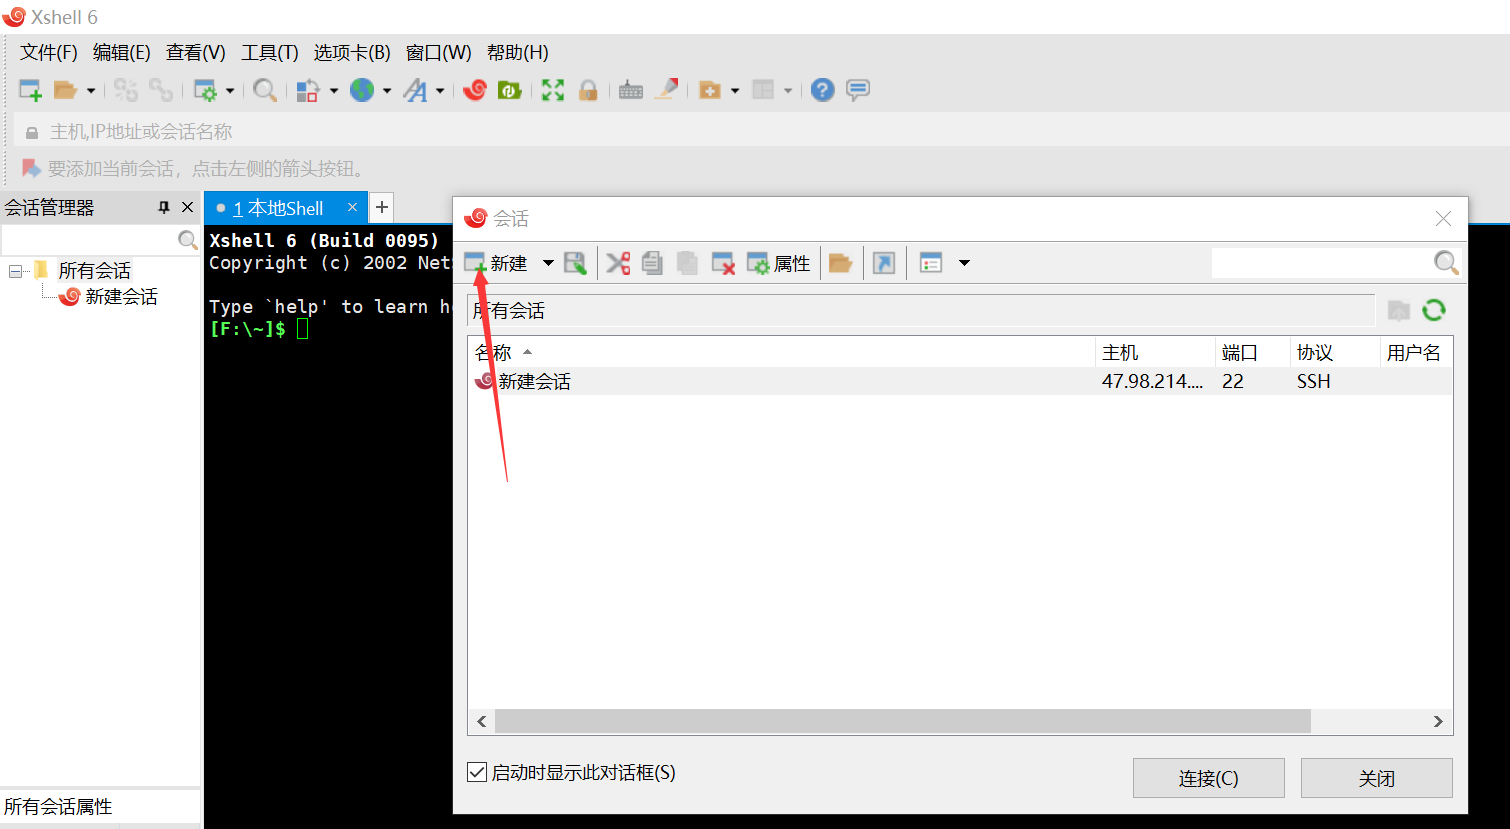
Task: Click the pin icon of session manager panel
Action: click(x=164, y=207)
